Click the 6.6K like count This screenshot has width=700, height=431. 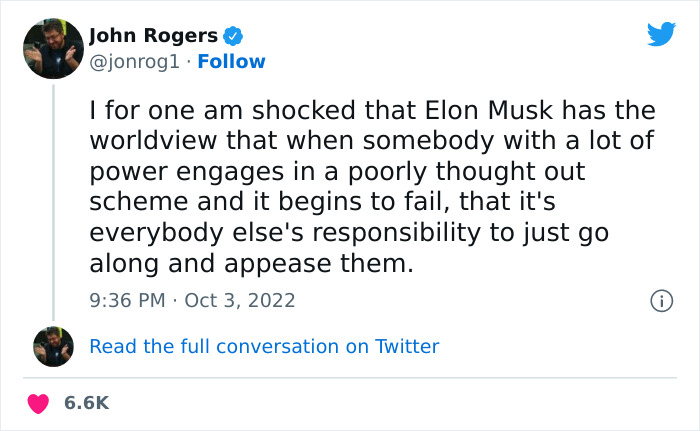click(x=86, y=403)
